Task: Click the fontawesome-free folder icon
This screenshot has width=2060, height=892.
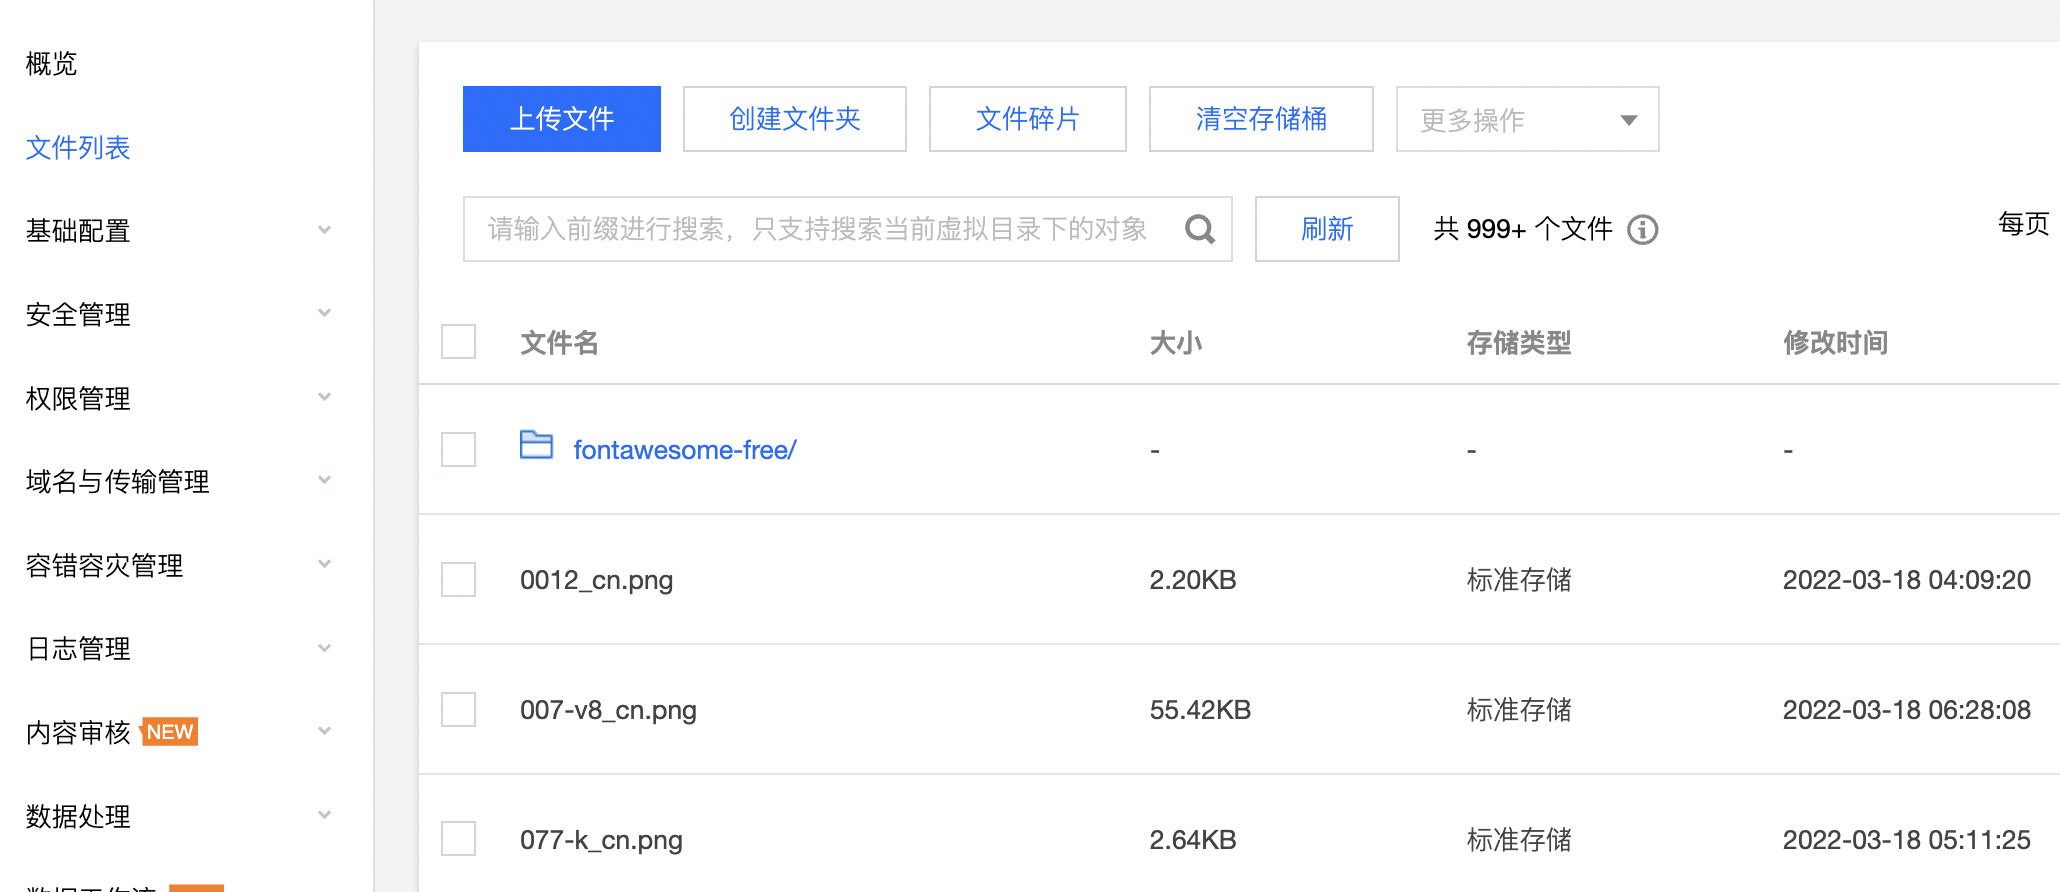Action: pyautogui.click(x=537, y=445)
